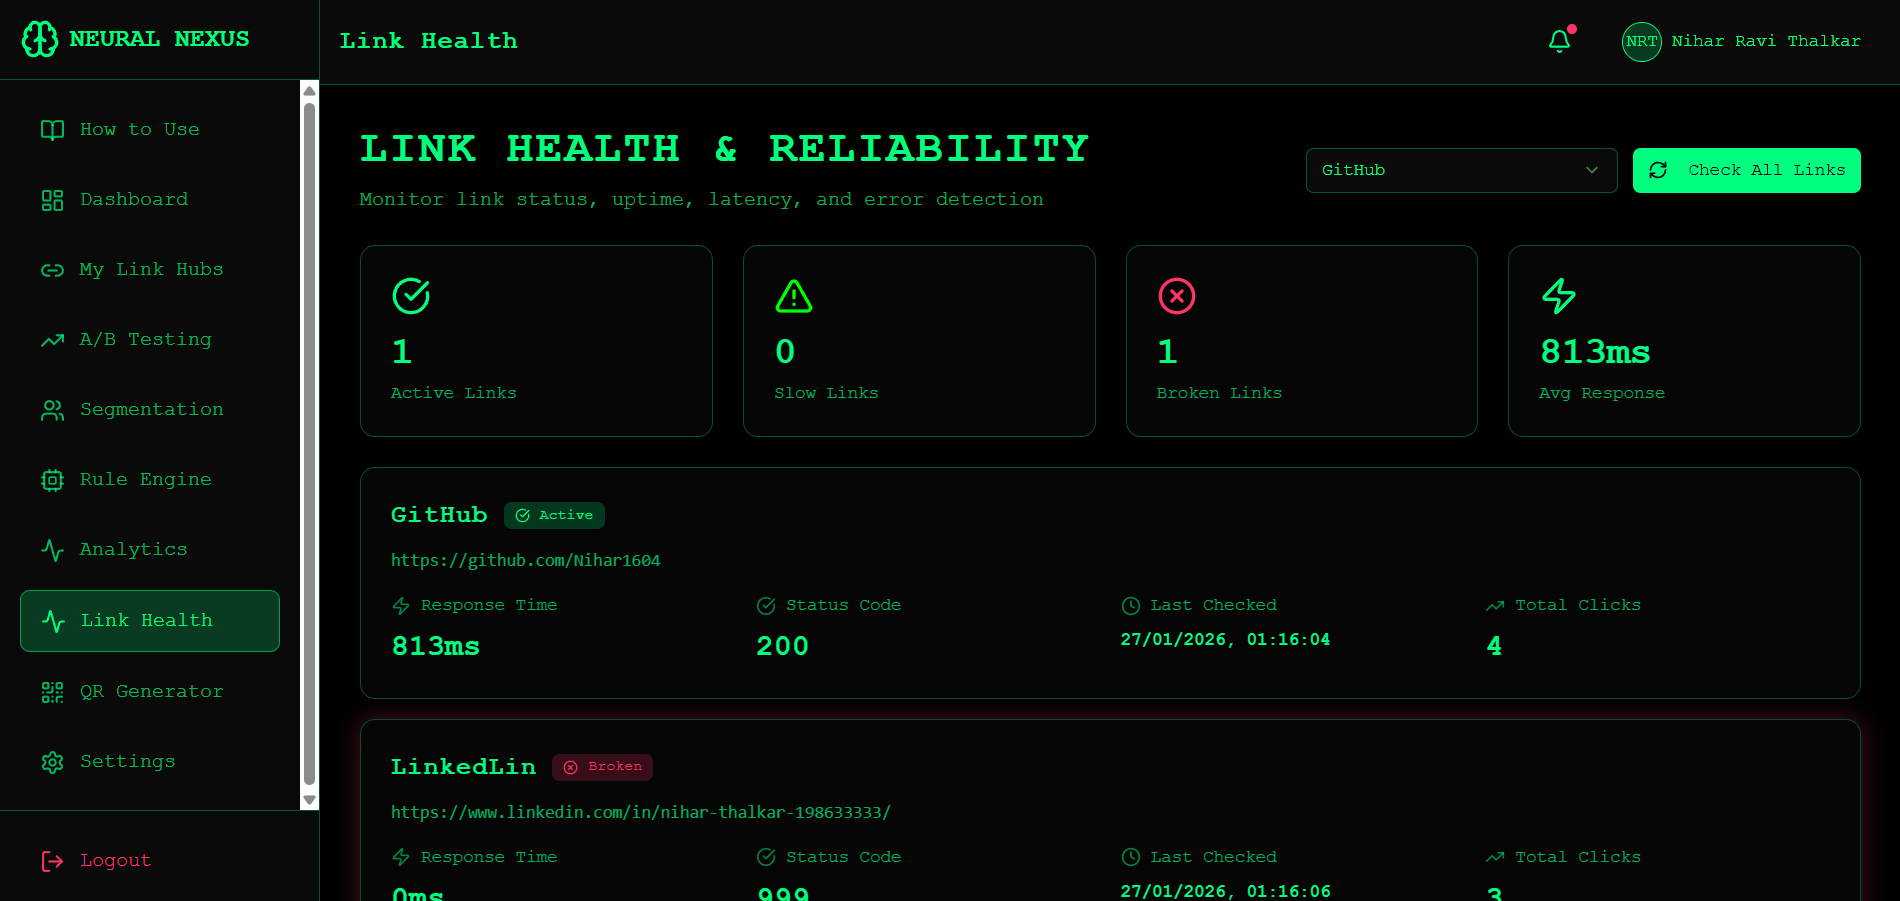
Task: Click the GitHub card title
Action: point(439,516)
